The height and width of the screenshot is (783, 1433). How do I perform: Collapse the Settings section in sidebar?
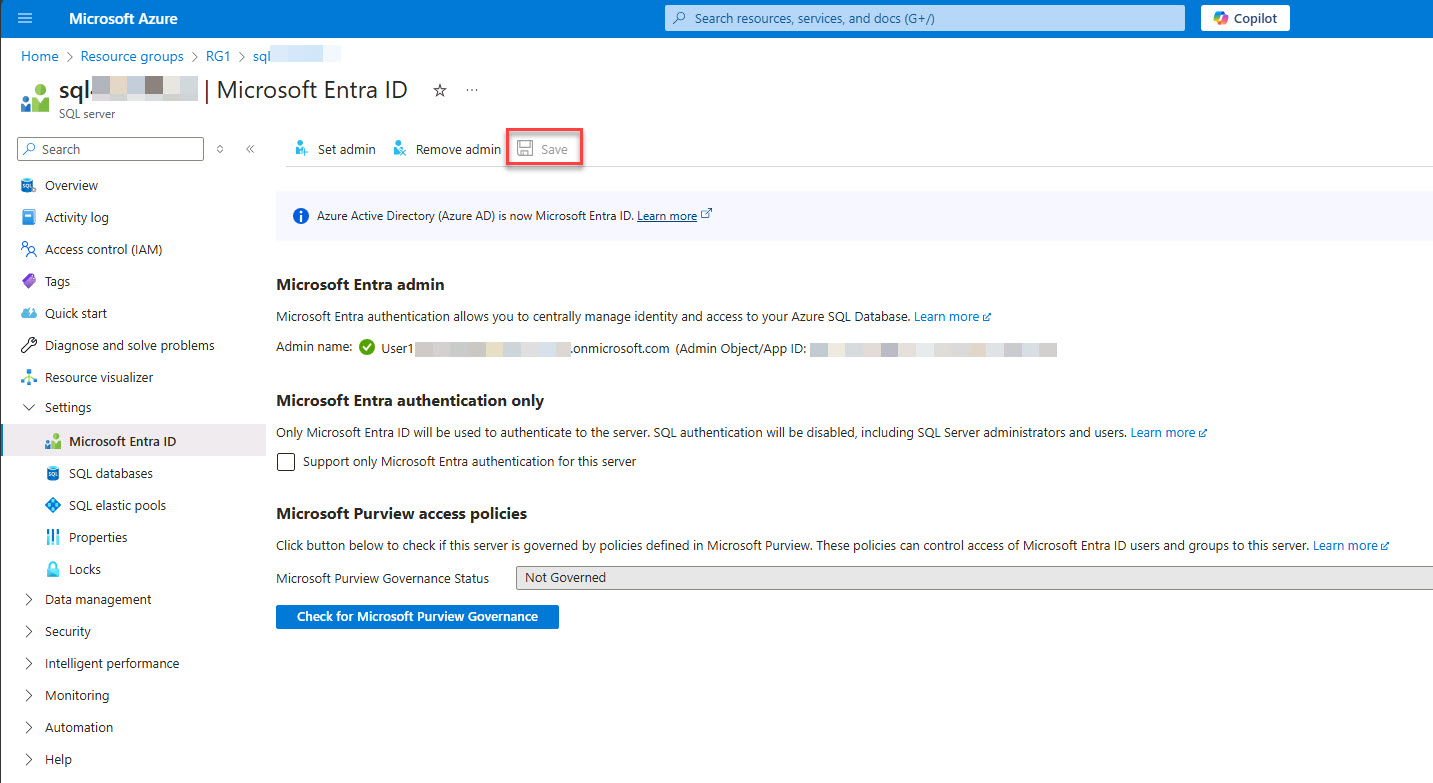tap(28, 408)
